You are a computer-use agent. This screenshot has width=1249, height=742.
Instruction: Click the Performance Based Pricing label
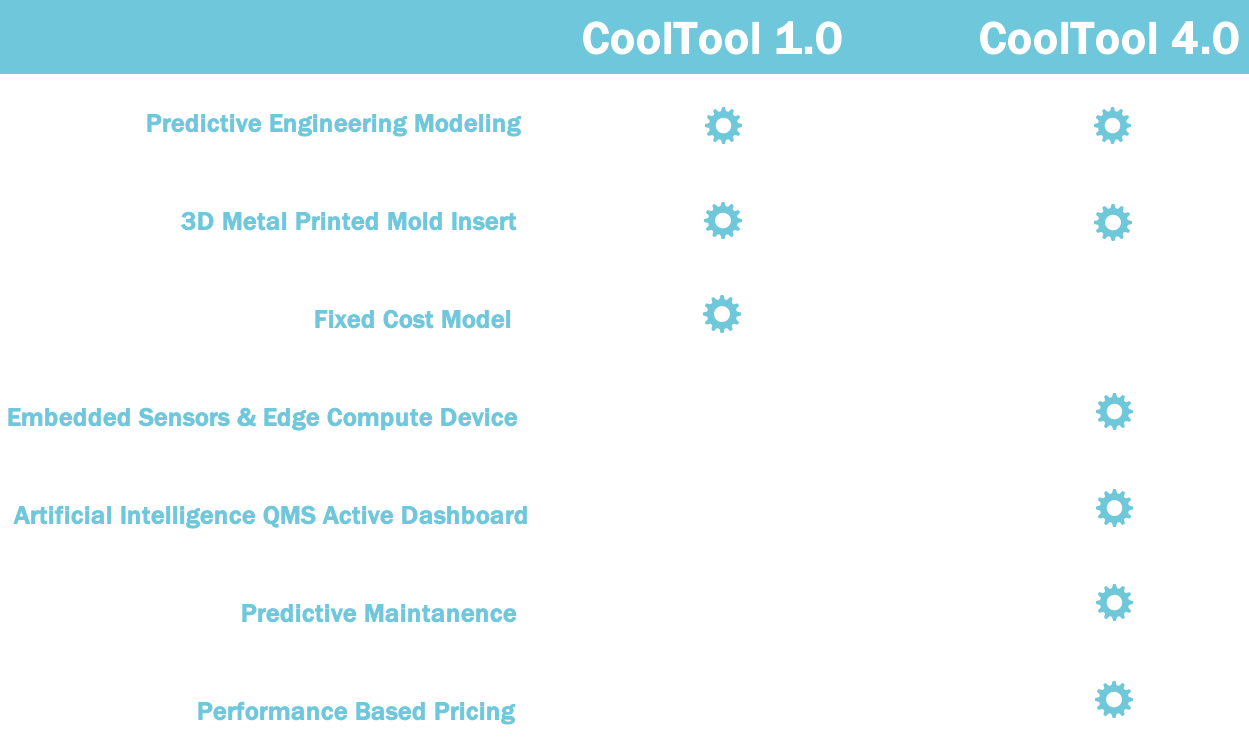pos(356,711)
